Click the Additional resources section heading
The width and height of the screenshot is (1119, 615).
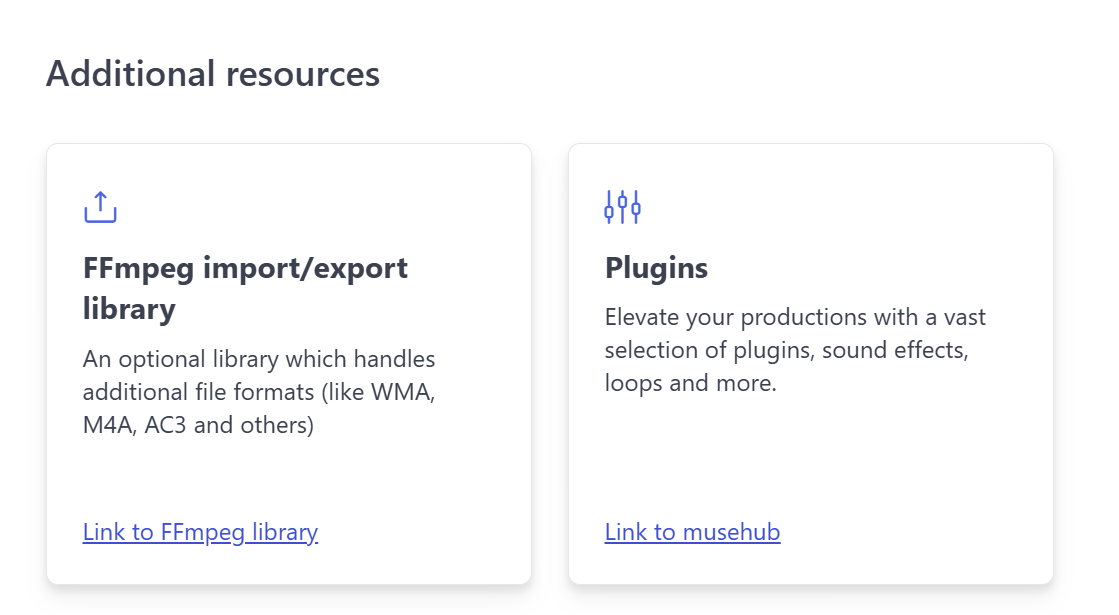(213, 74)
